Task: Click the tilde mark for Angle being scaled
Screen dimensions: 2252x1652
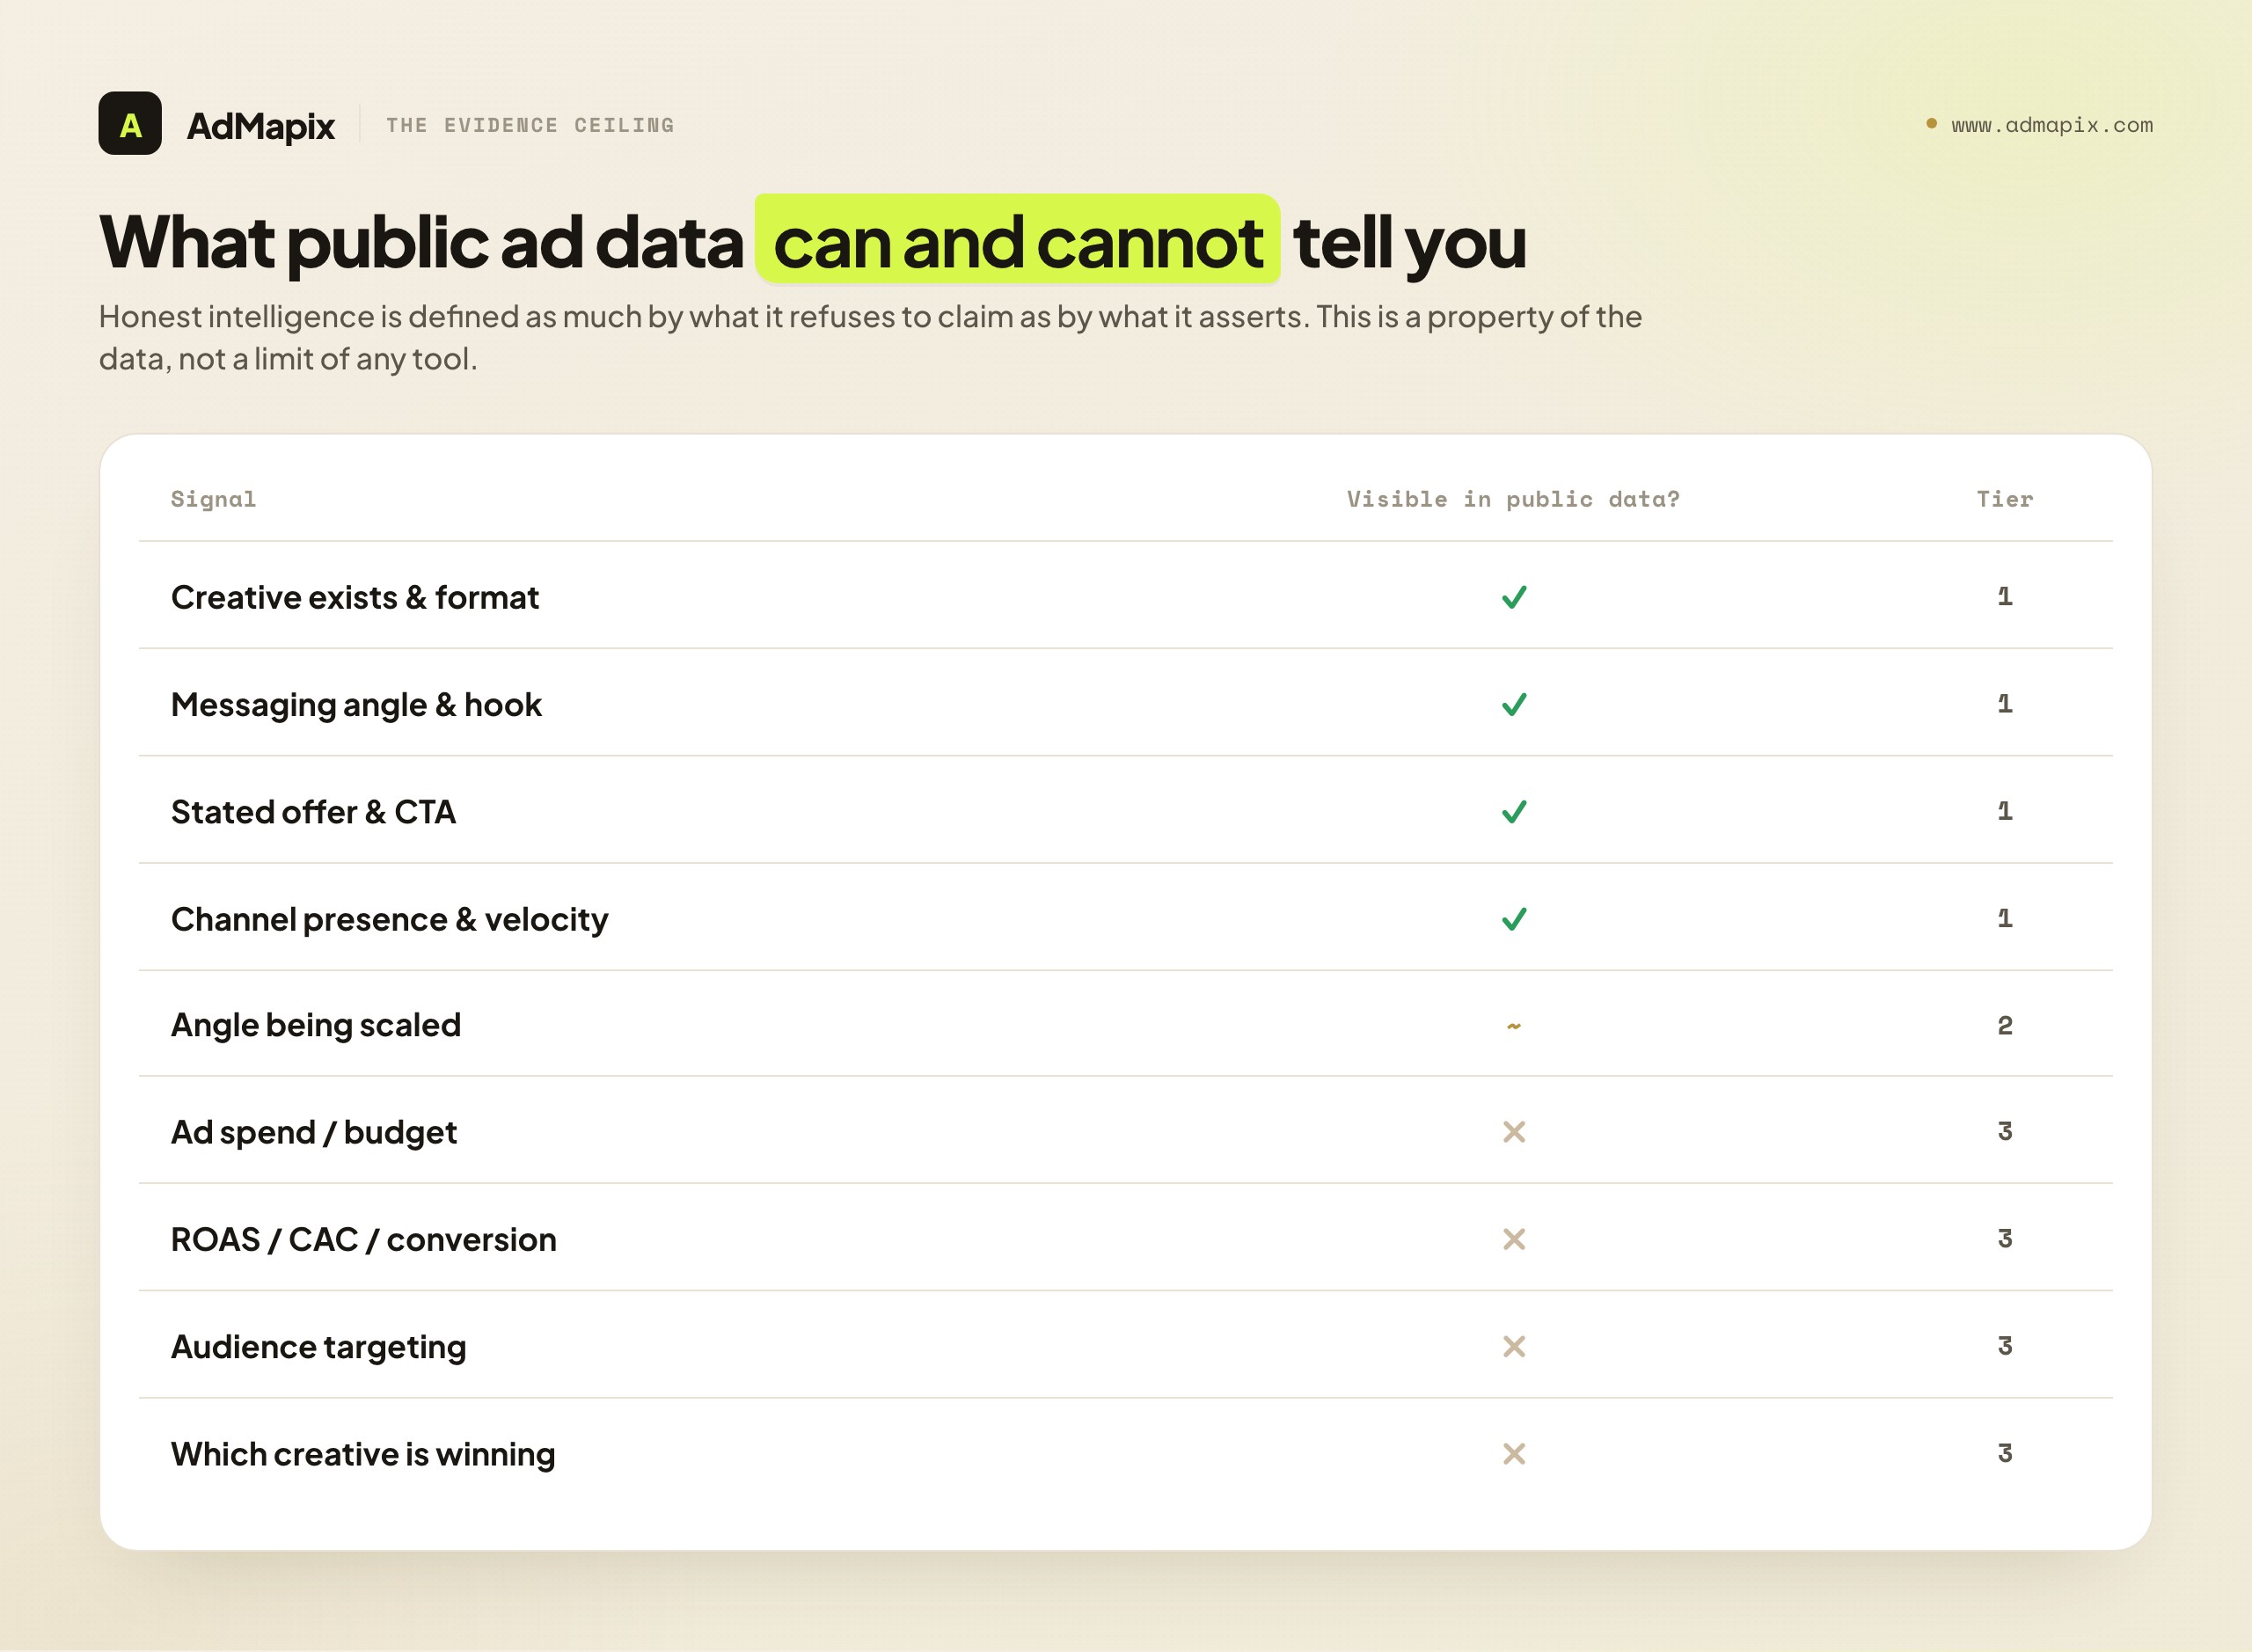Action: [1514, 1026]
